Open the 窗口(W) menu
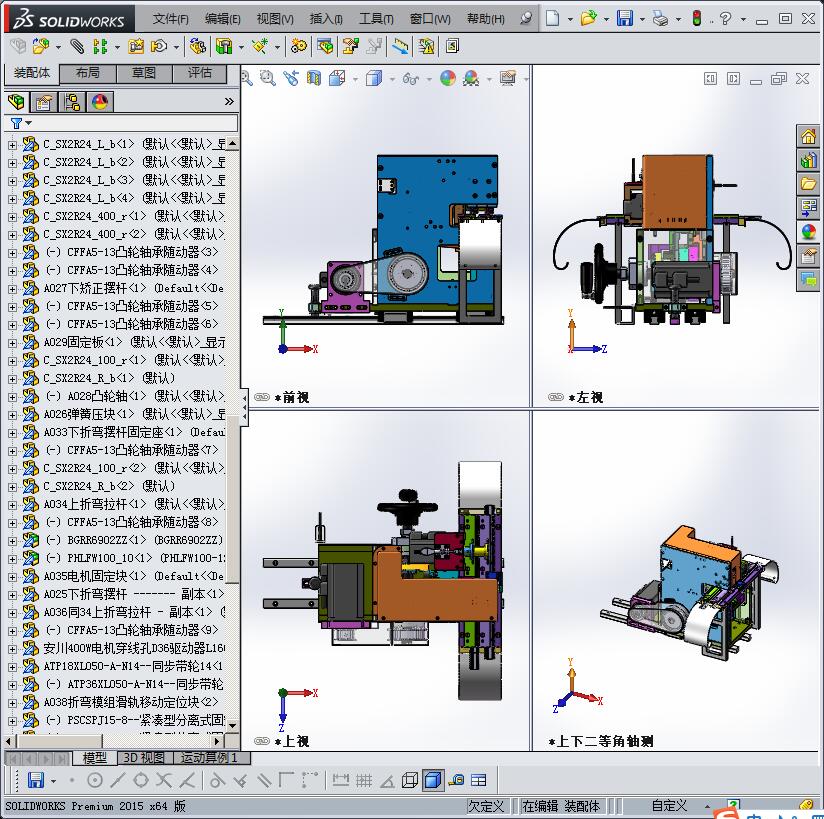 pos(430,19)
